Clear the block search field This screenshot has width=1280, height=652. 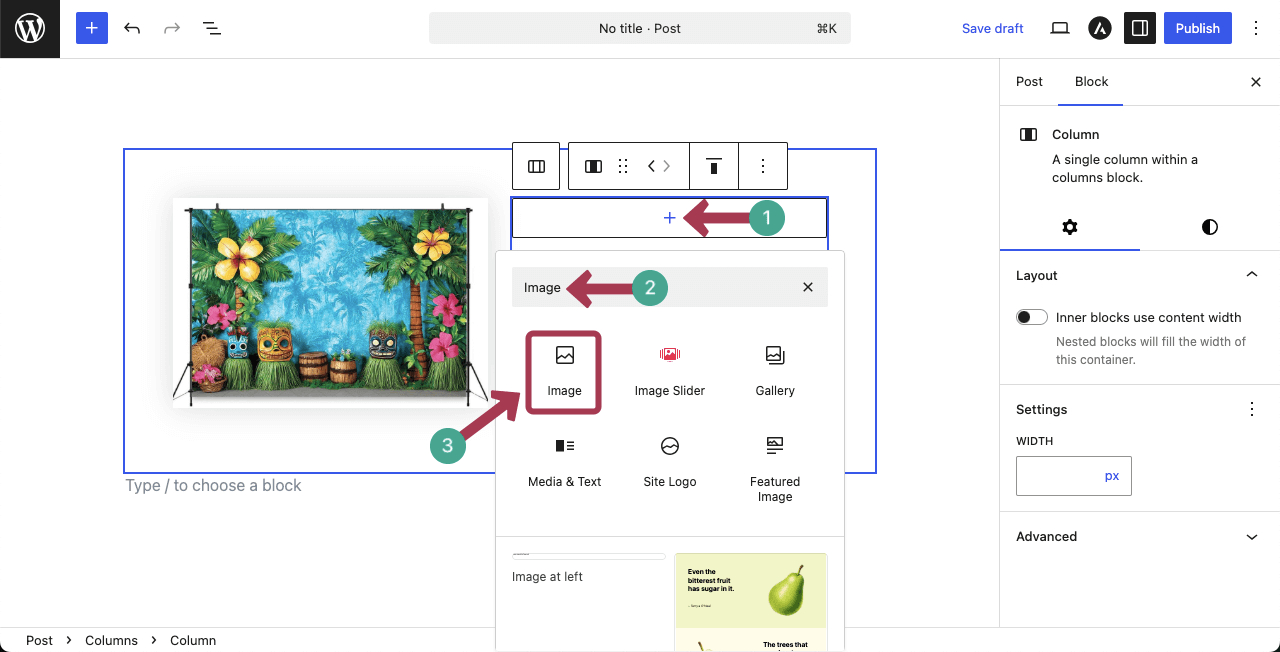pos(808,287)
